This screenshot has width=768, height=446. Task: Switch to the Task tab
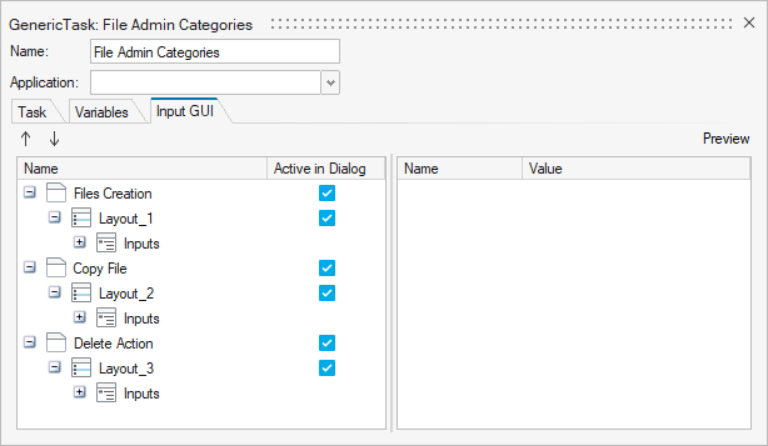click(x=32, y=112)
